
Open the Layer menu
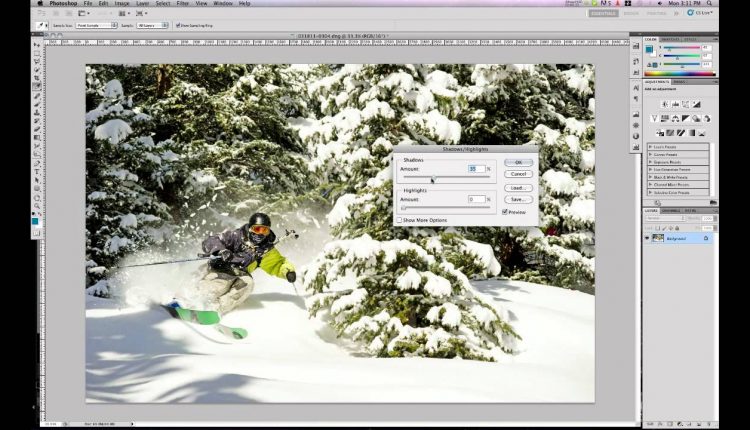[143, 3]
